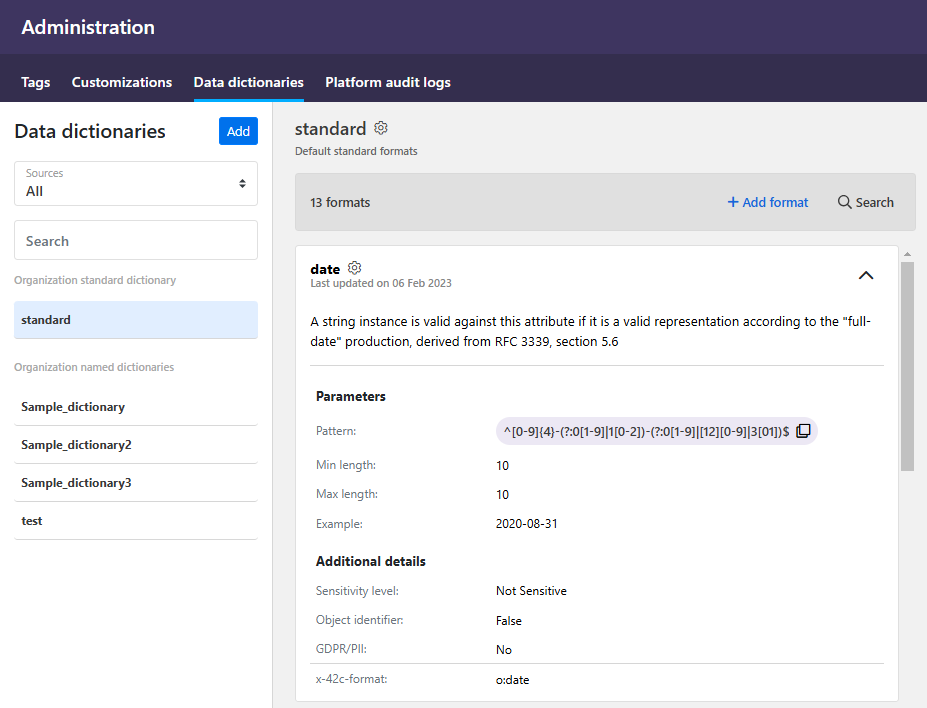Open Sample_dictionary from the list
Image resolution: width=927 pixels, height=708 pixels.
[136, 407]
